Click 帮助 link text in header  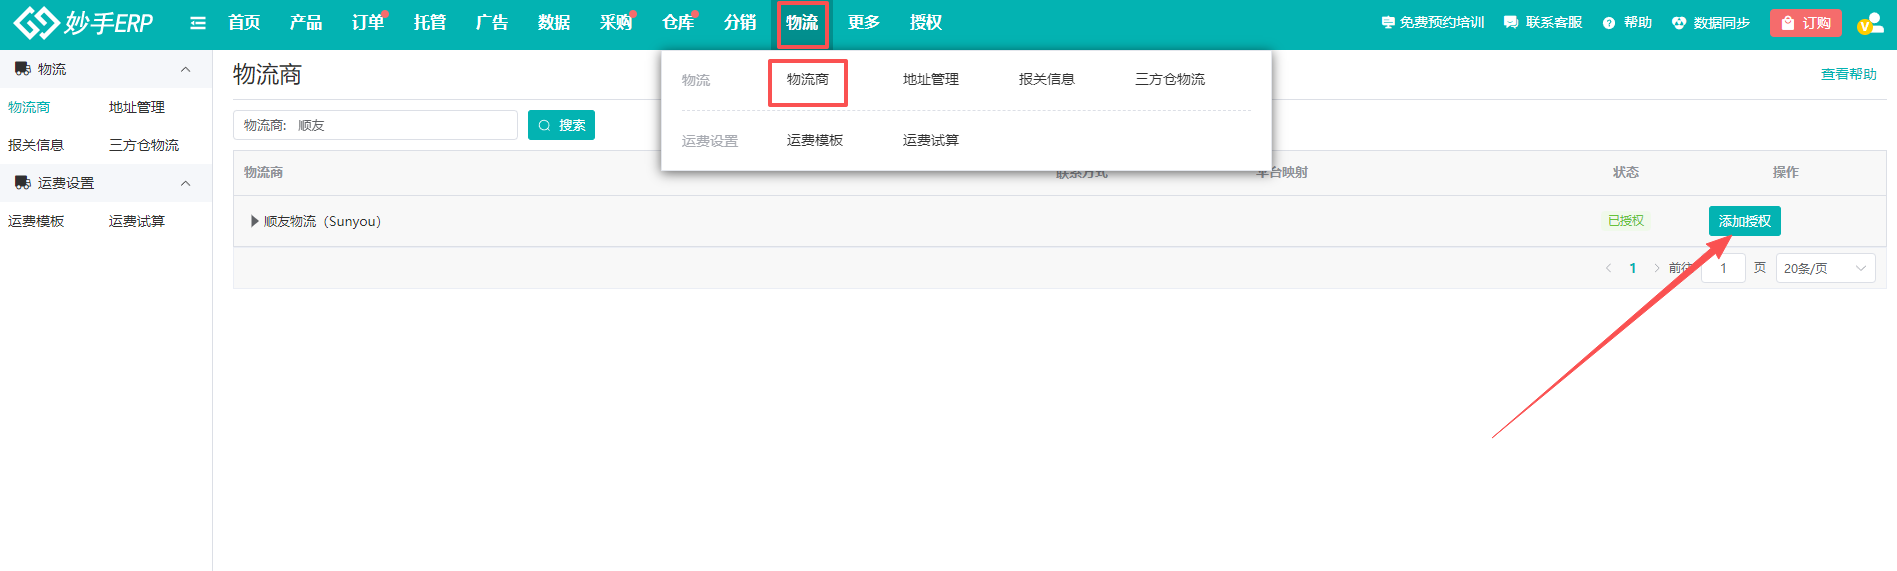point(1638,22)
